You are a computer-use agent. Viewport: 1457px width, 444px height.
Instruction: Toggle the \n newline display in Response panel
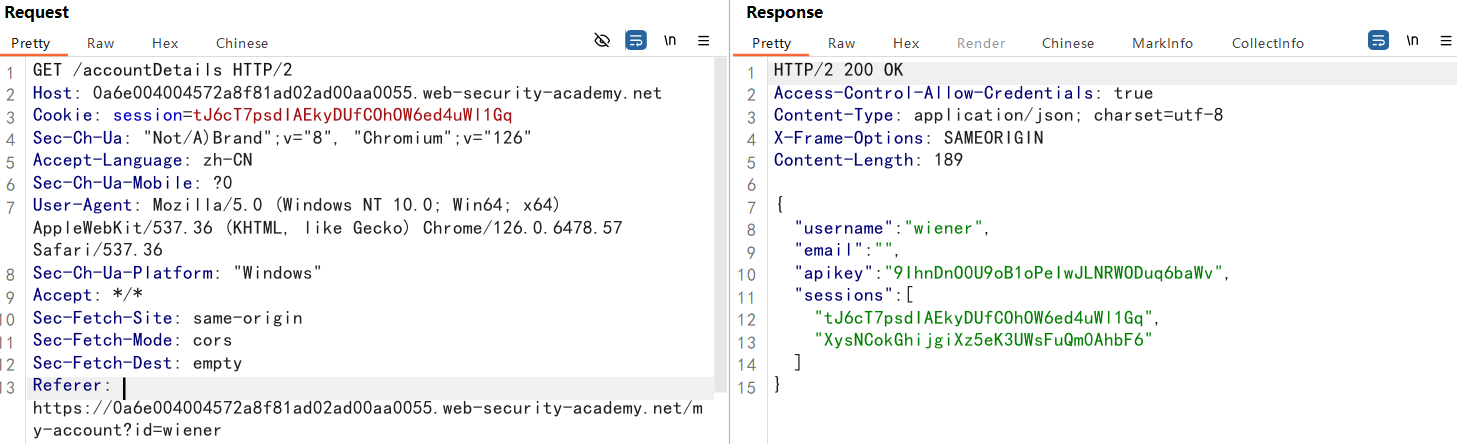pyautogui.click(x=1412, y=41)
